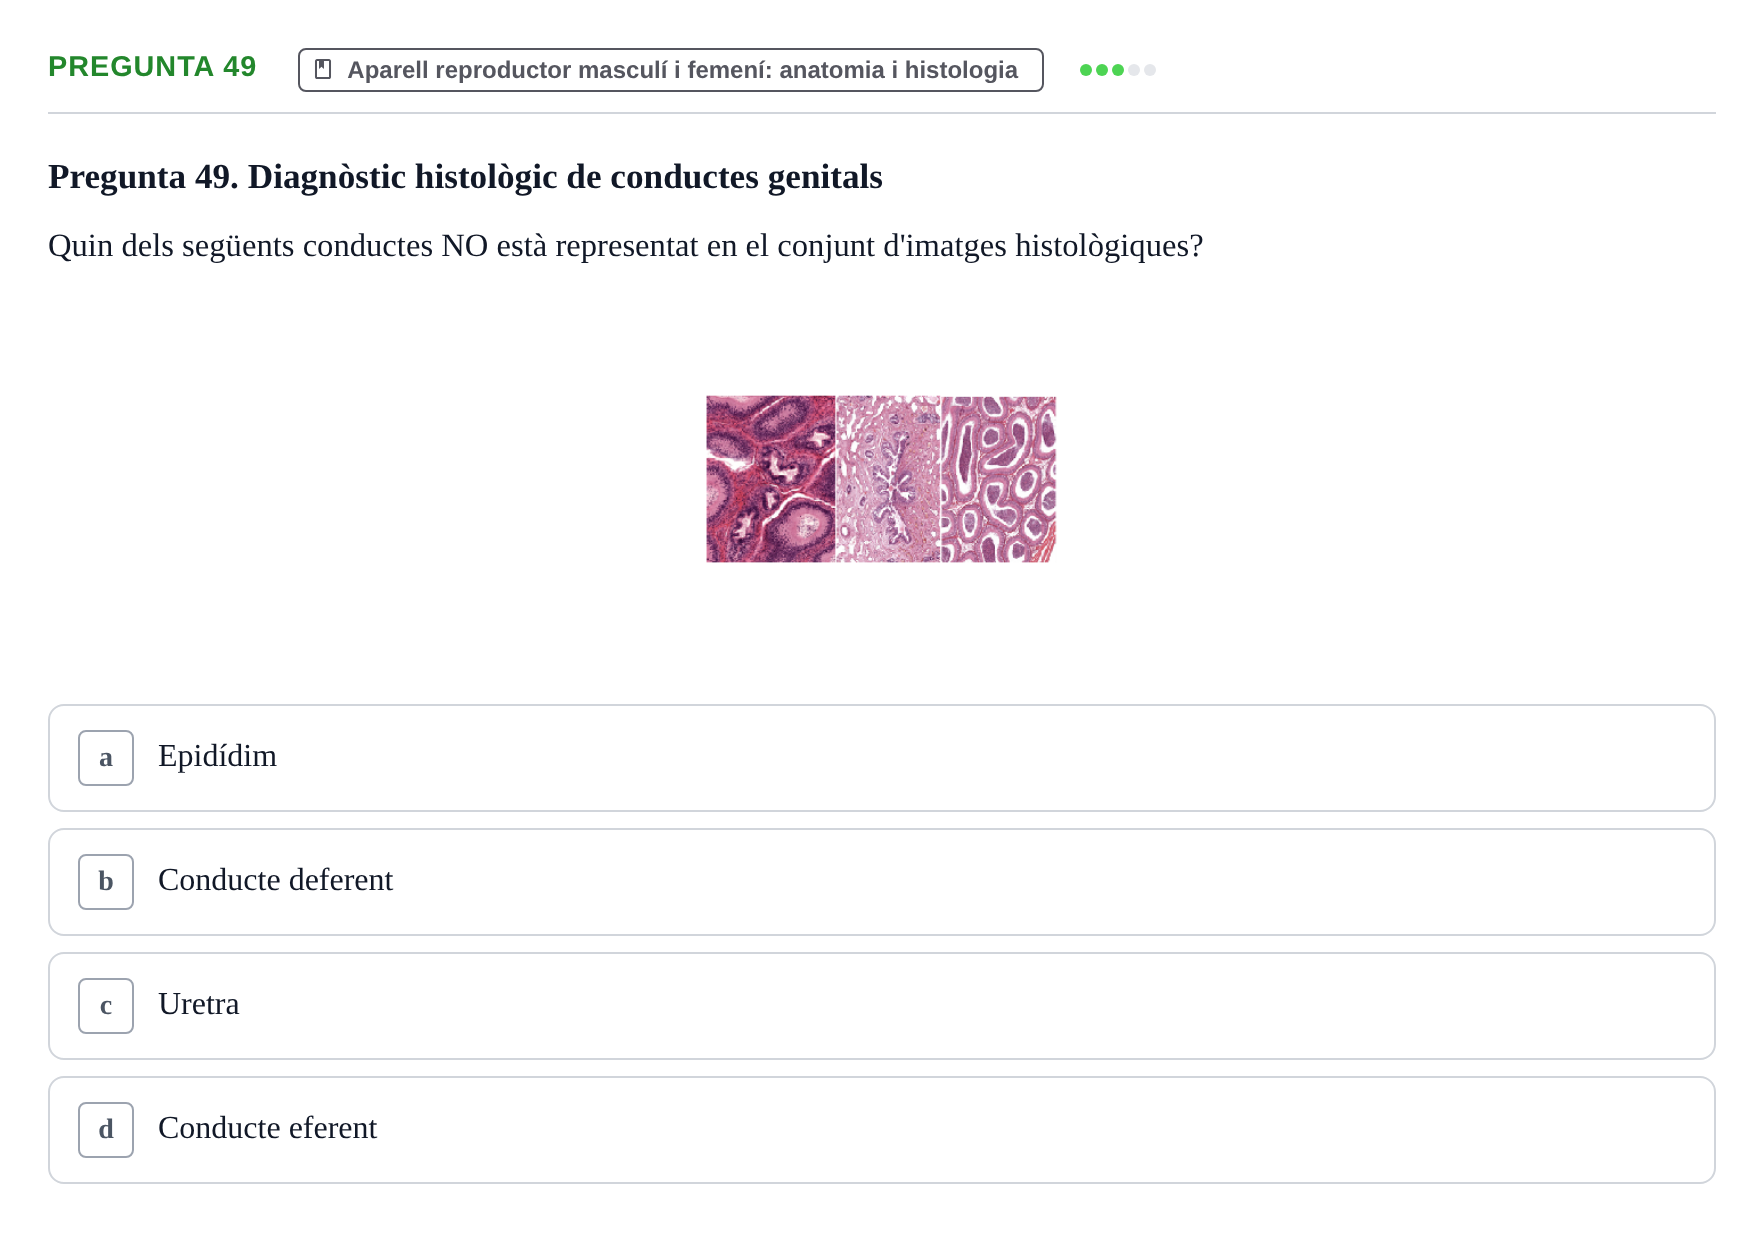Choose the Uretra answer option
The width and height of the screenshot is (1764, 1234).
[882, 1006]
